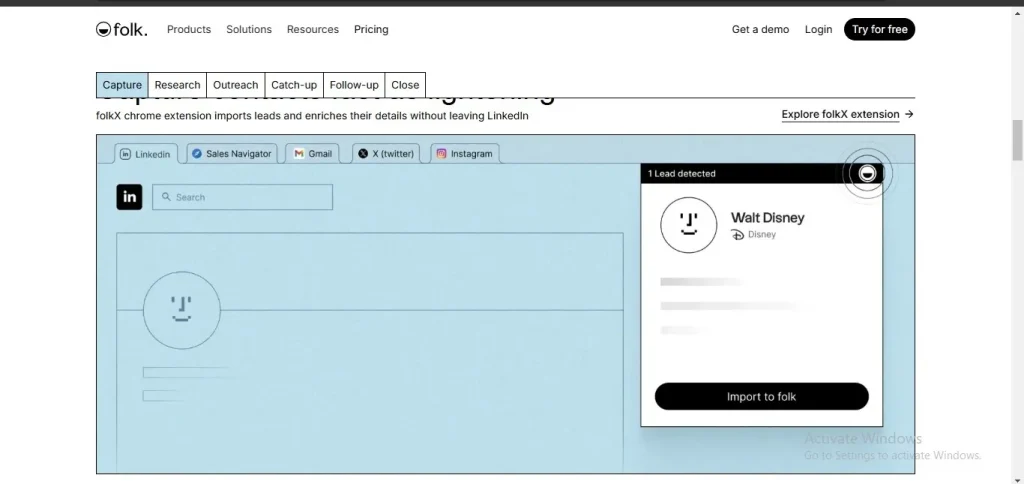The width and height of the screenshot is (1024, 484).
Task: Click the black LinkedIn logo square
Action: point(129,197)
